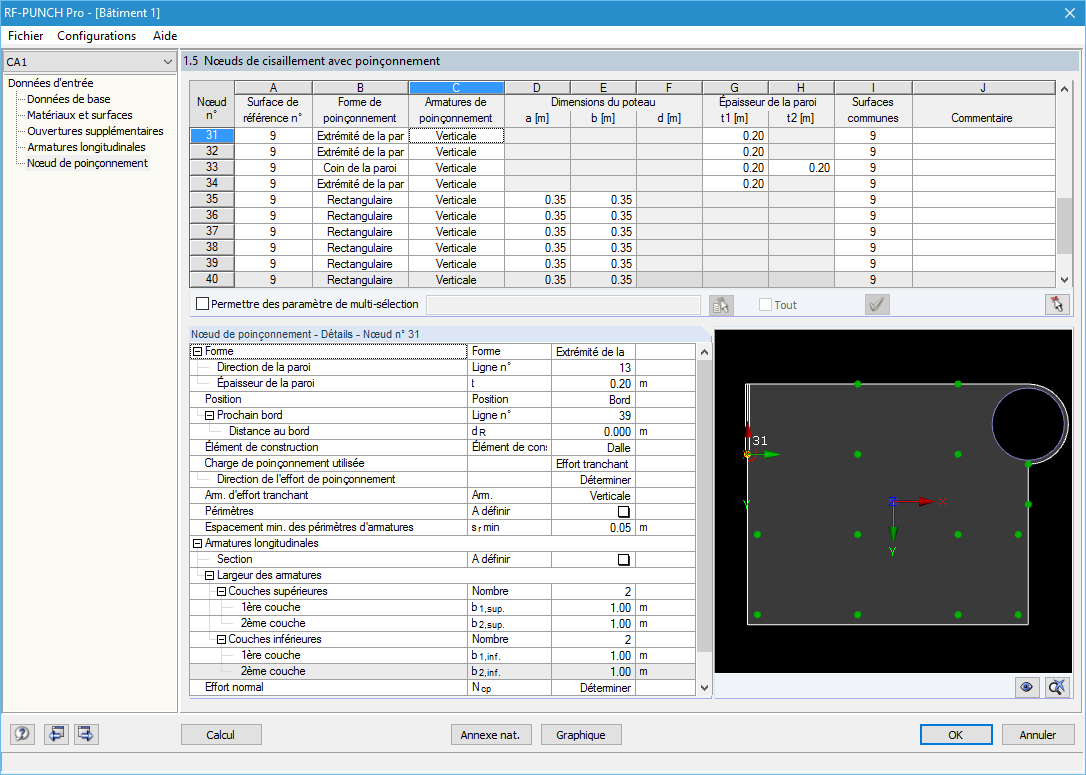Click the eye view-mode icon below graphic
This screenshot has height=775, width=1086.
[1026, 687]
